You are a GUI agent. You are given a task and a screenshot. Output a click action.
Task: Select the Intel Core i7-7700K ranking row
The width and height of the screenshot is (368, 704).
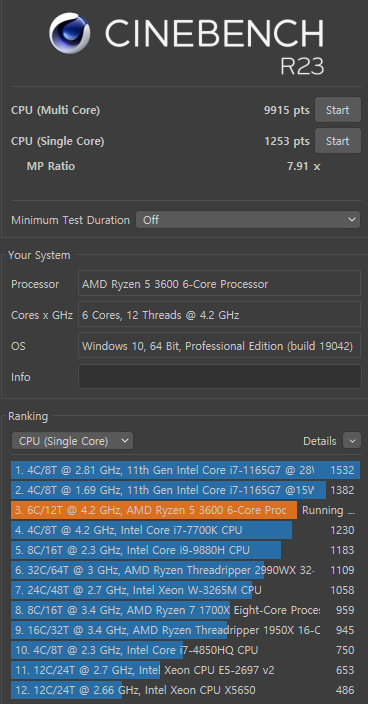click(185, 530)
